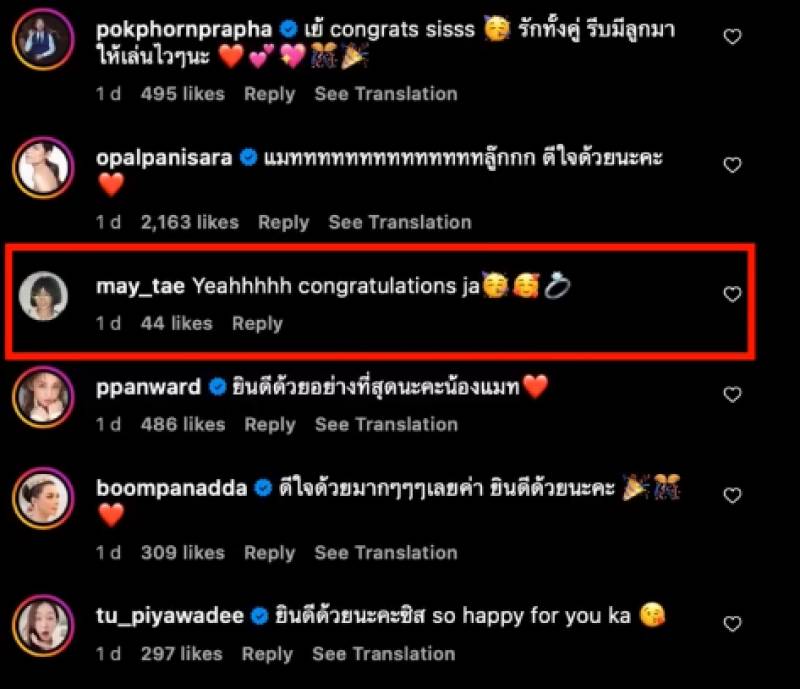
Task: Open pokphornprapha's profile picture
Action: [43, 39]
